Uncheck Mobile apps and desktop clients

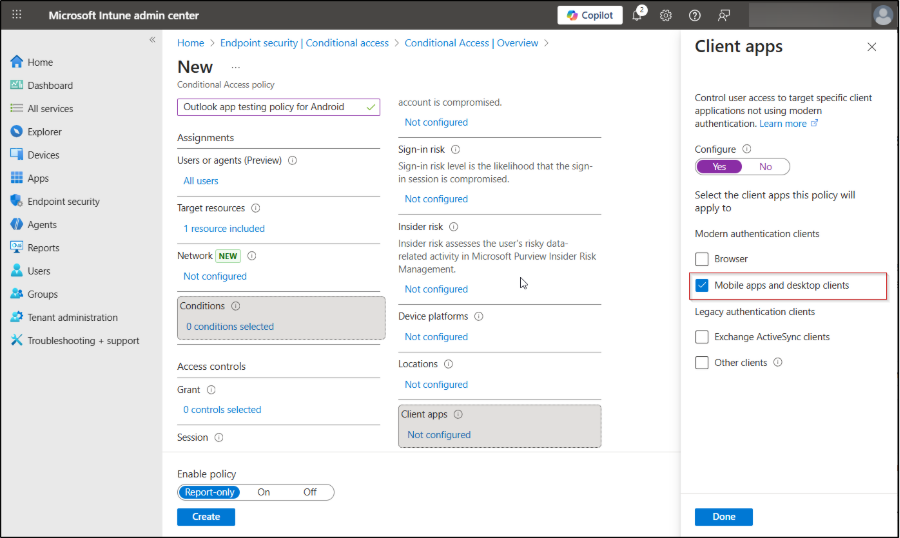point(701,285)
